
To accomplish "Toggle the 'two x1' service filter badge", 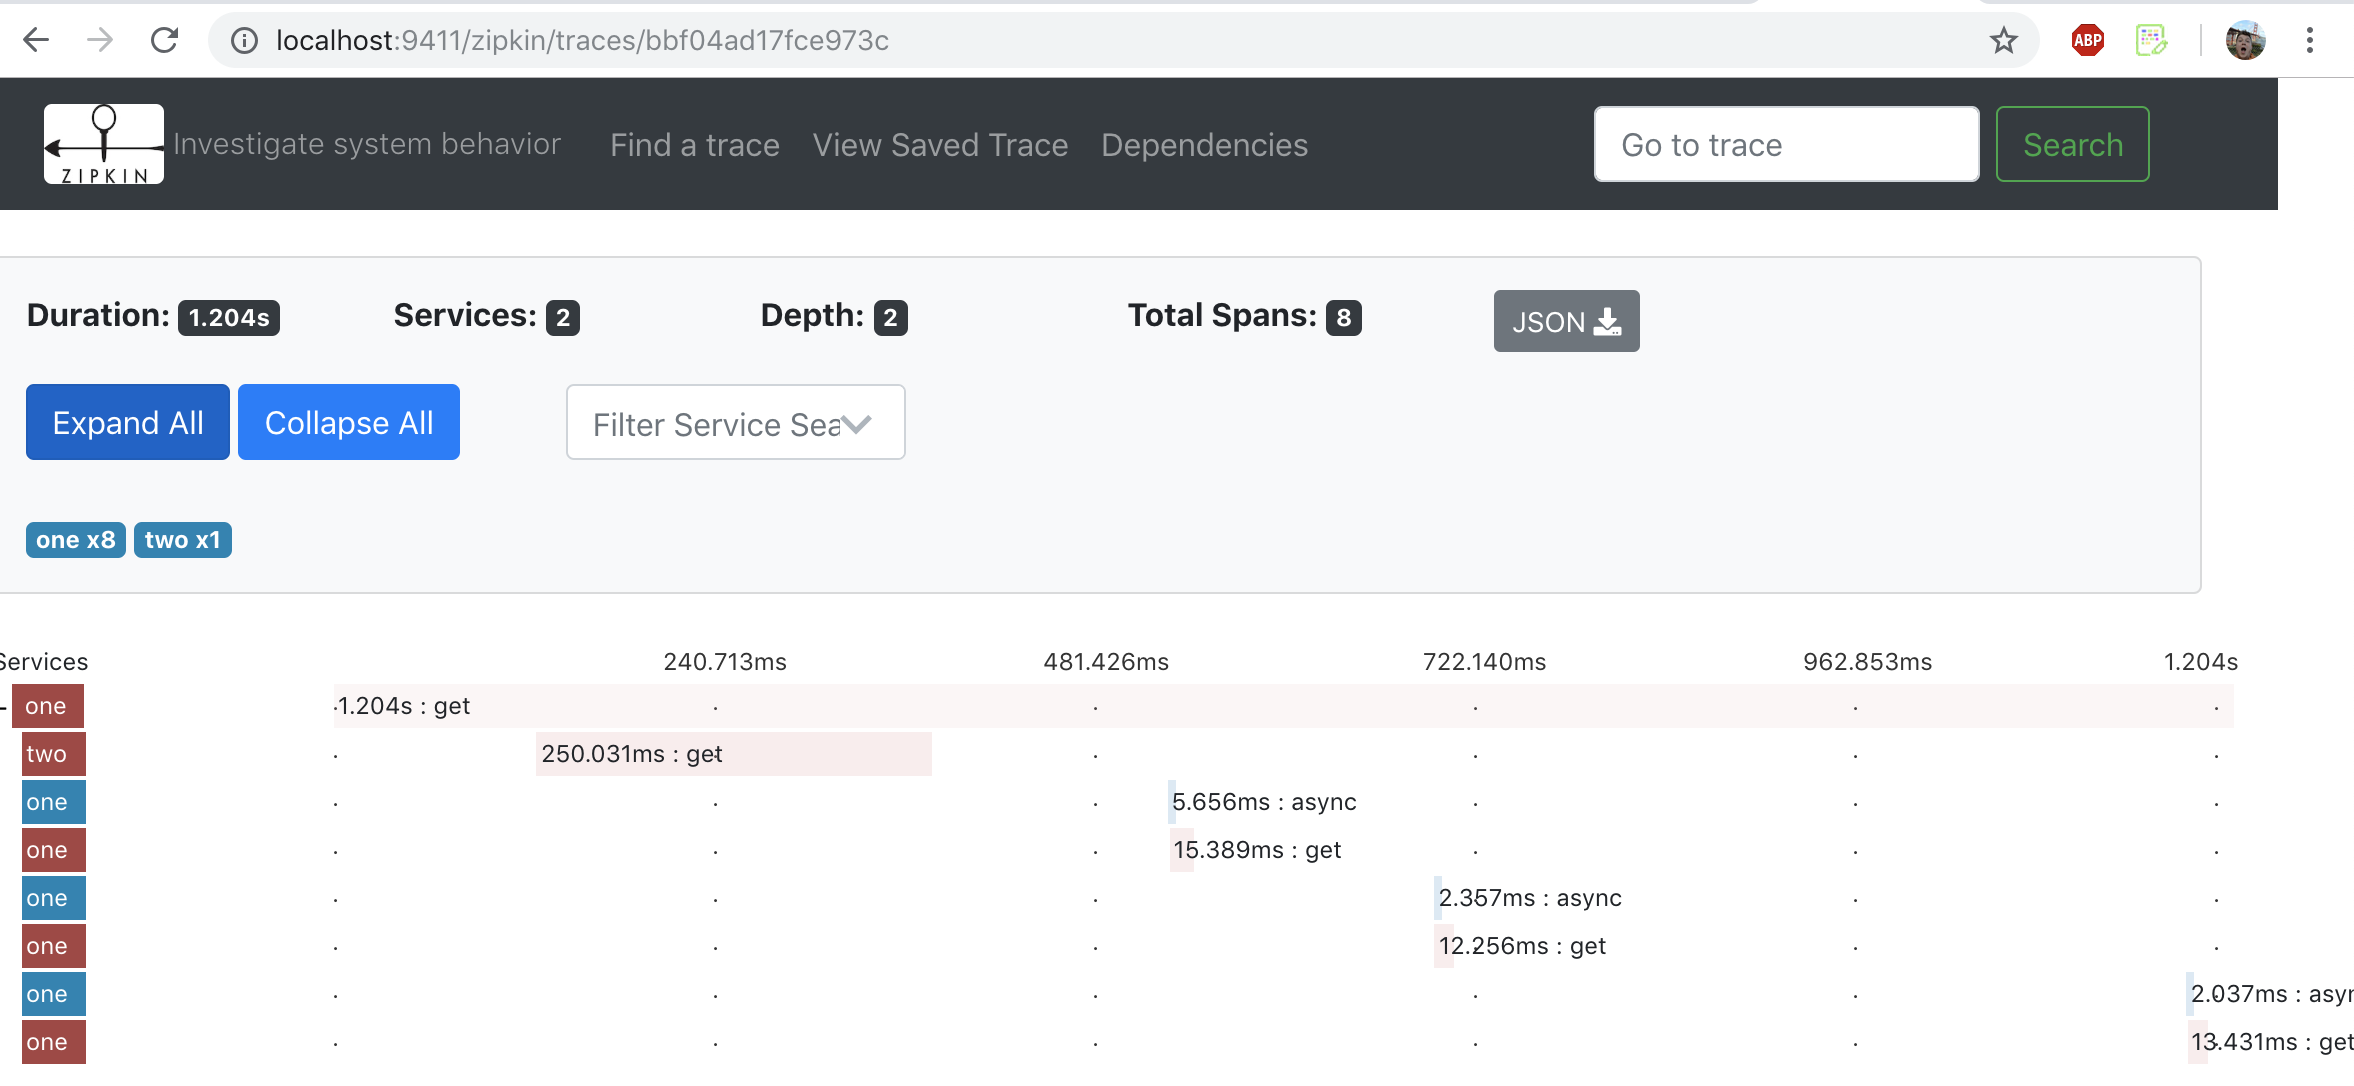I will coord(182,540).
